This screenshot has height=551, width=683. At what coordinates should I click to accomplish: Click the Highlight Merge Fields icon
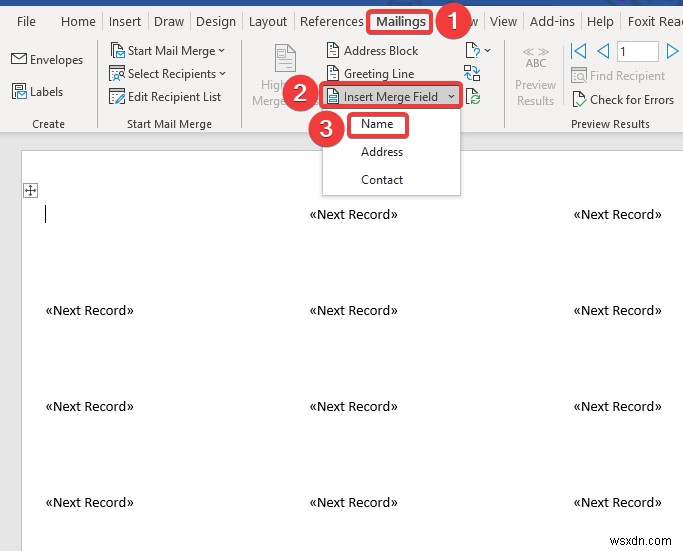click(285, 58)
